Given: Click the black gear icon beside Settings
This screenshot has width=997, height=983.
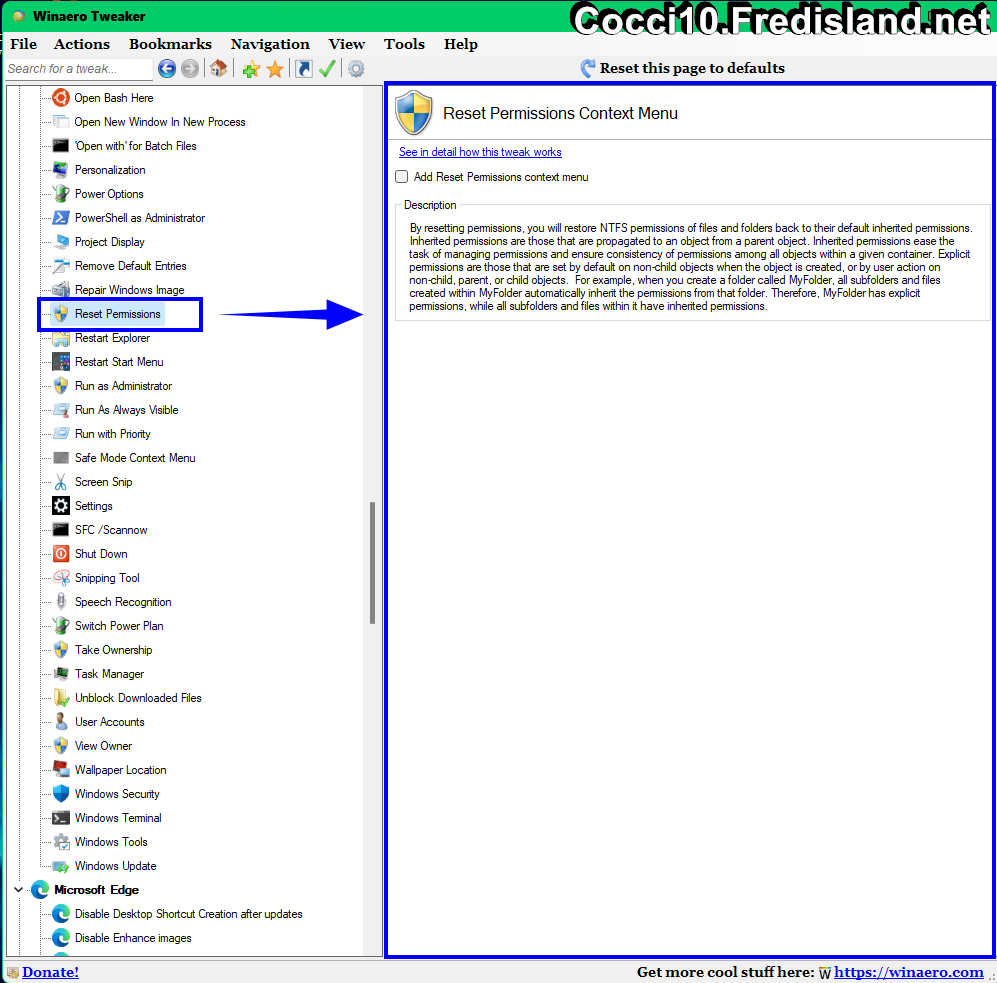Looking at the screenshot, I should [61, 506].
